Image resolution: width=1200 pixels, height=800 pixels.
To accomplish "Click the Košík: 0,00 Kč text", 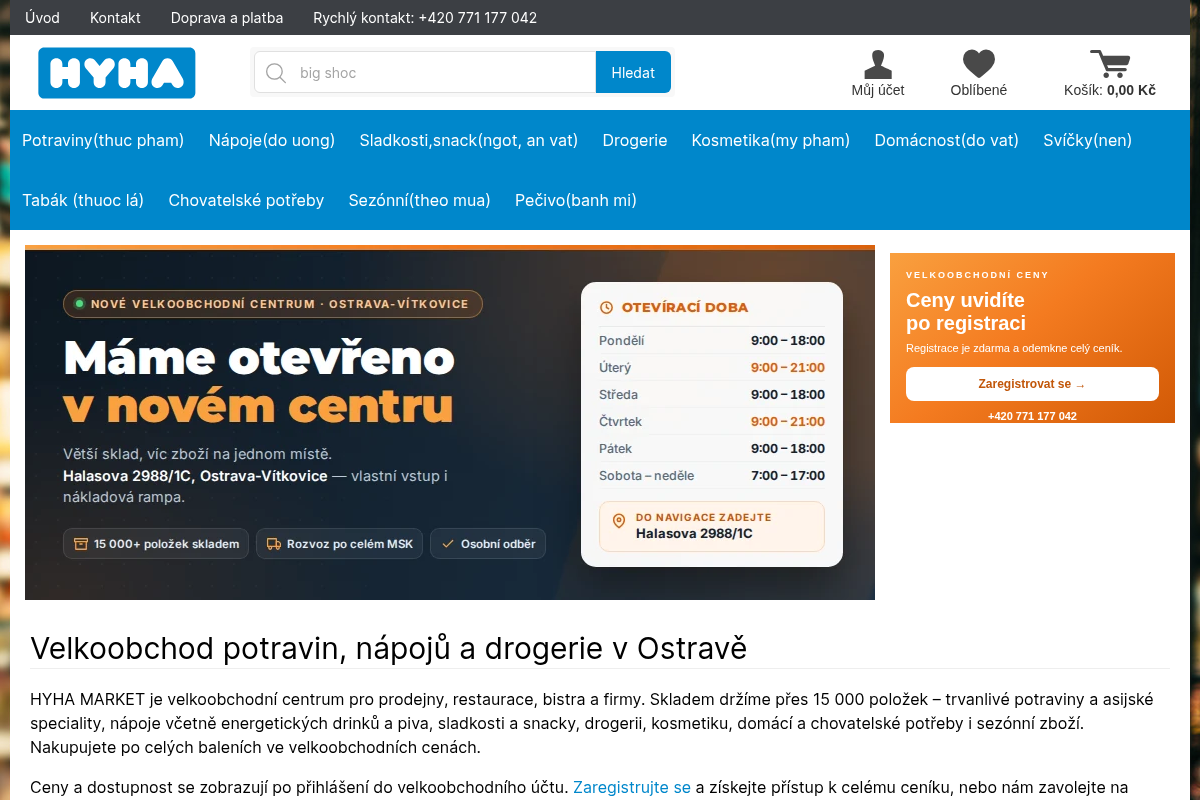I will click(1110, 90).
